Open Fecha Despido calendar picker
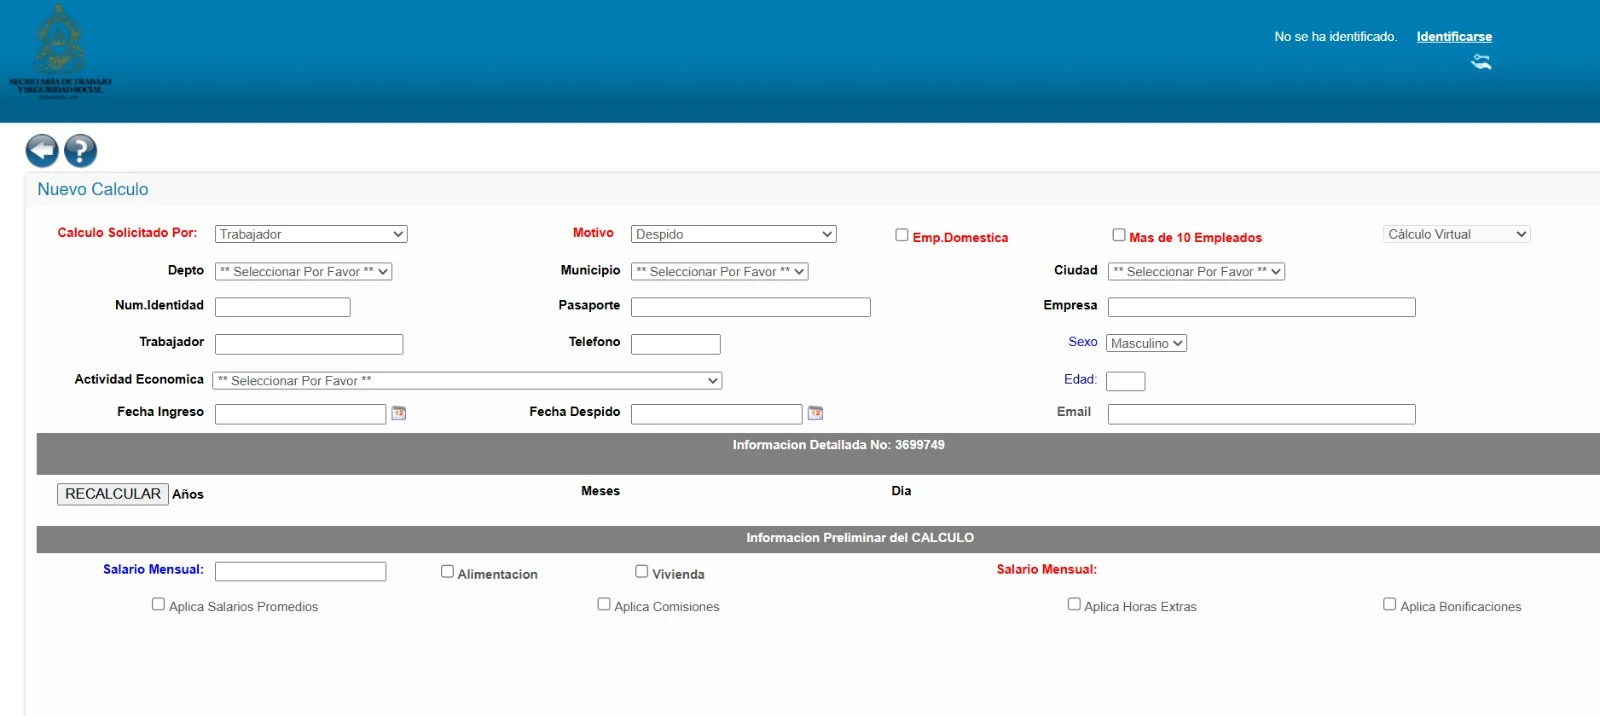The width and height of the screenshot is (1600, 716). 816,413
